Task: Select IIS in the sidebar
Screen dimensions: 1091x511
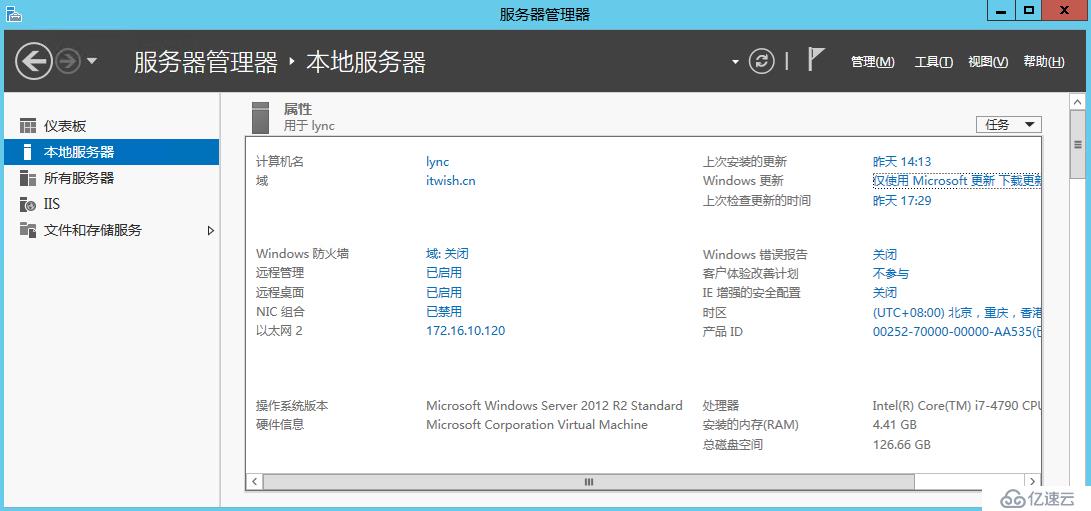Action: [x=111, y=204]
